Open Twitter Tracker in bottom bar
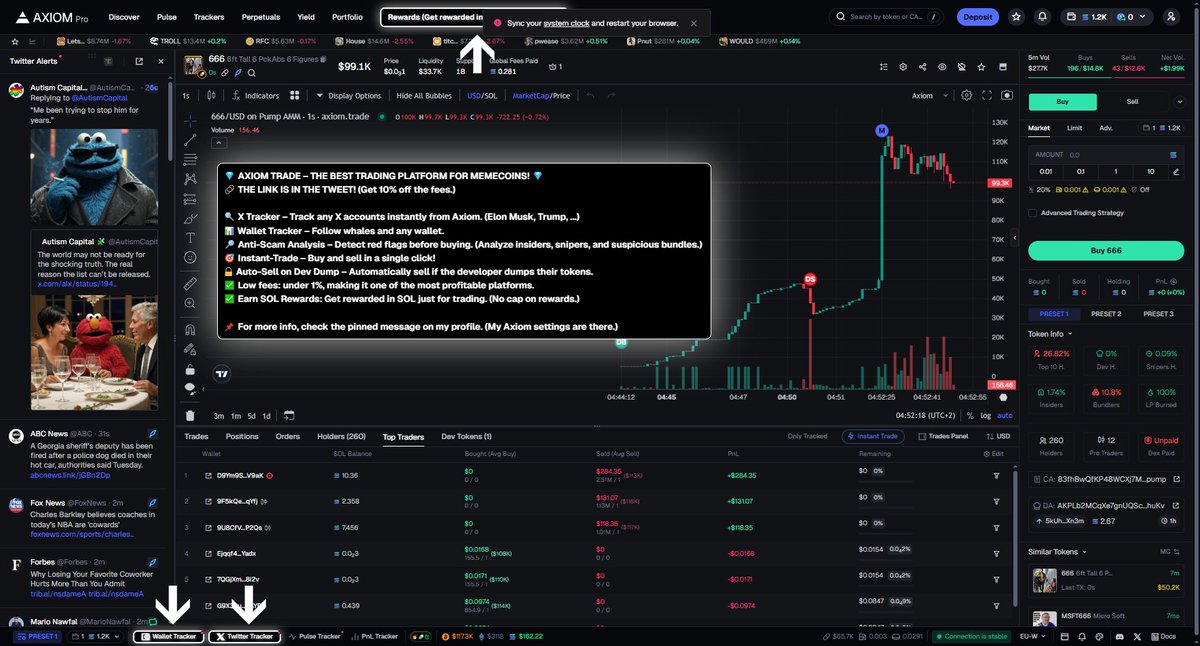Screen dimensions: 1200x646 click(244, 636)
